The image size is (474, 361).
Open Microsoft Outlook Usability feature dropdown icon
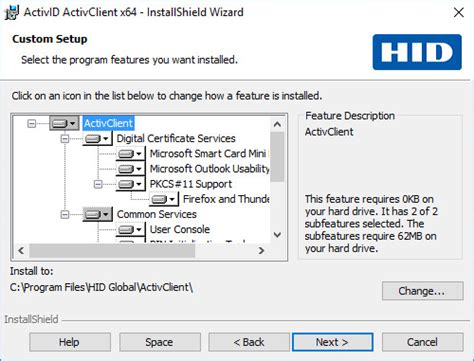pyautogui.click(x=130, y=169)
